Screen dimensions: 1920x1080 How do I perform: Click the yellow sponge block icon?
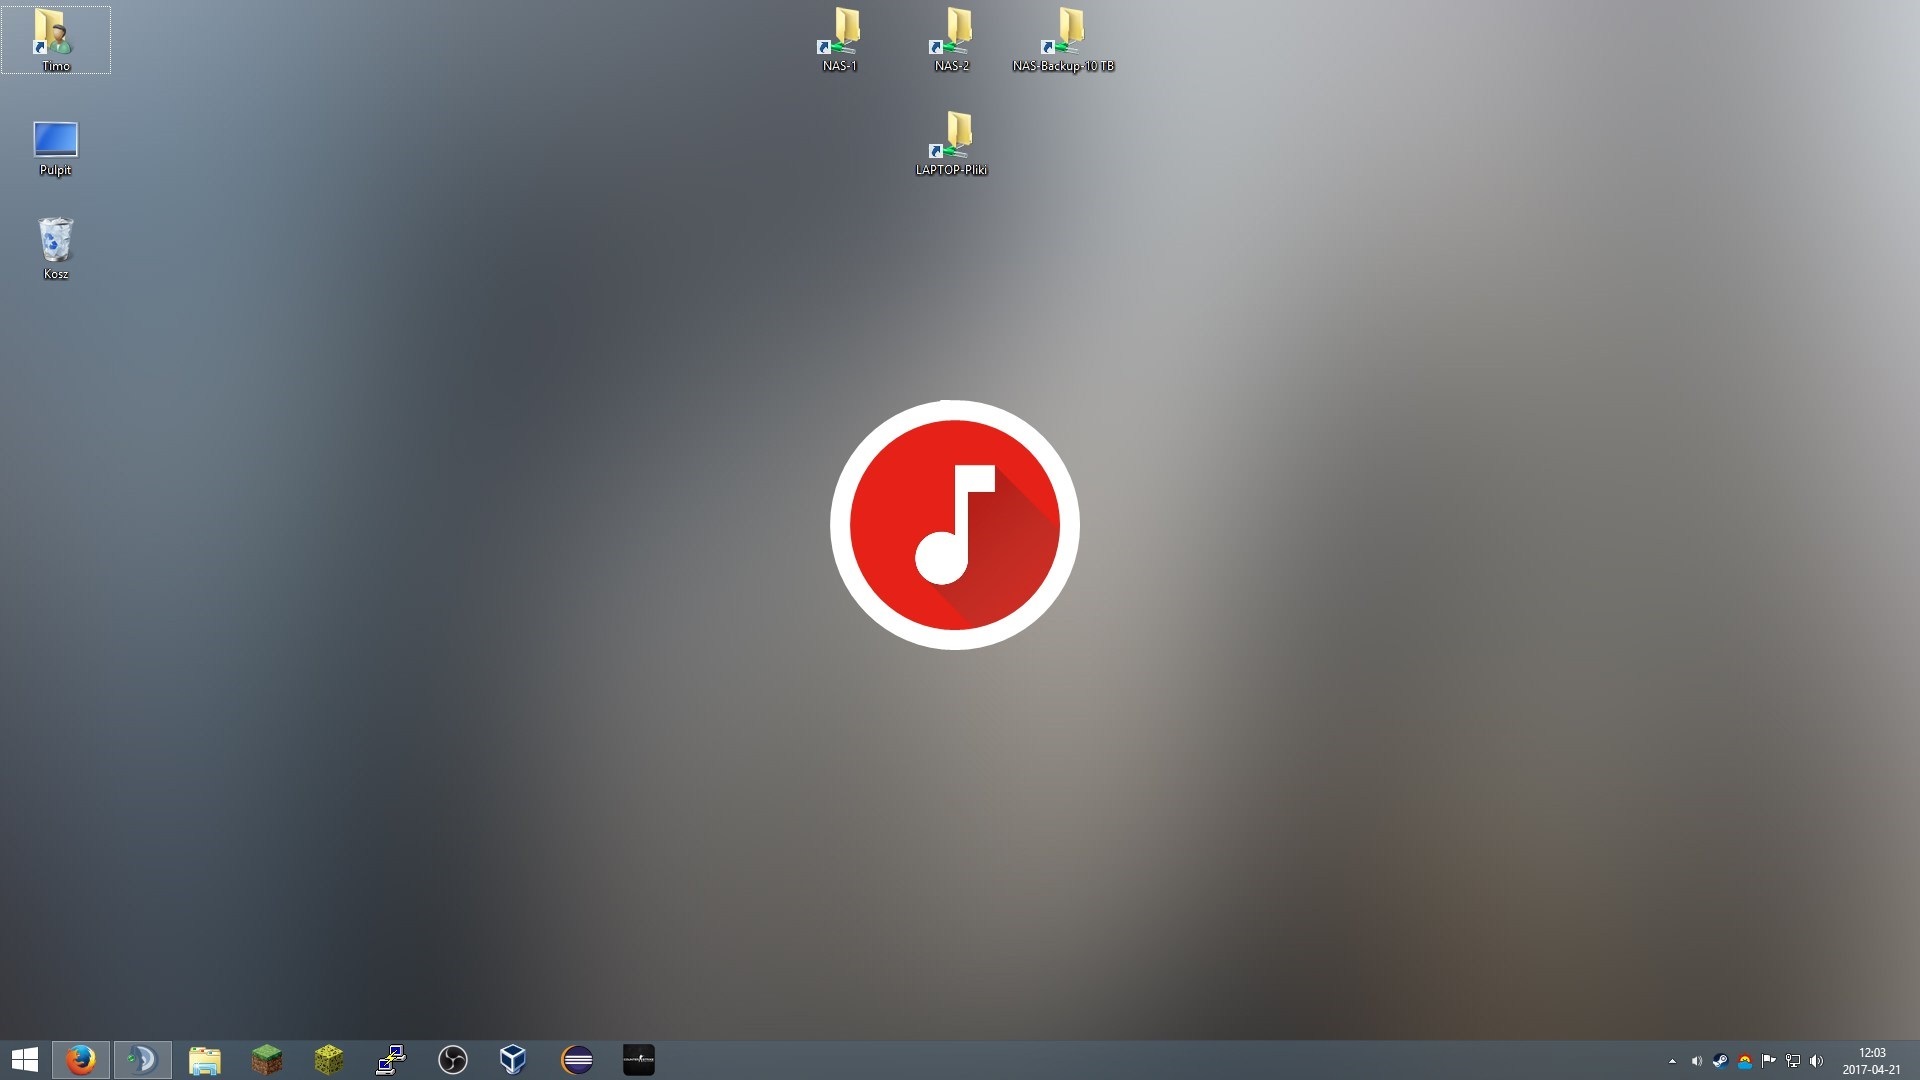tap(329, 1059)
